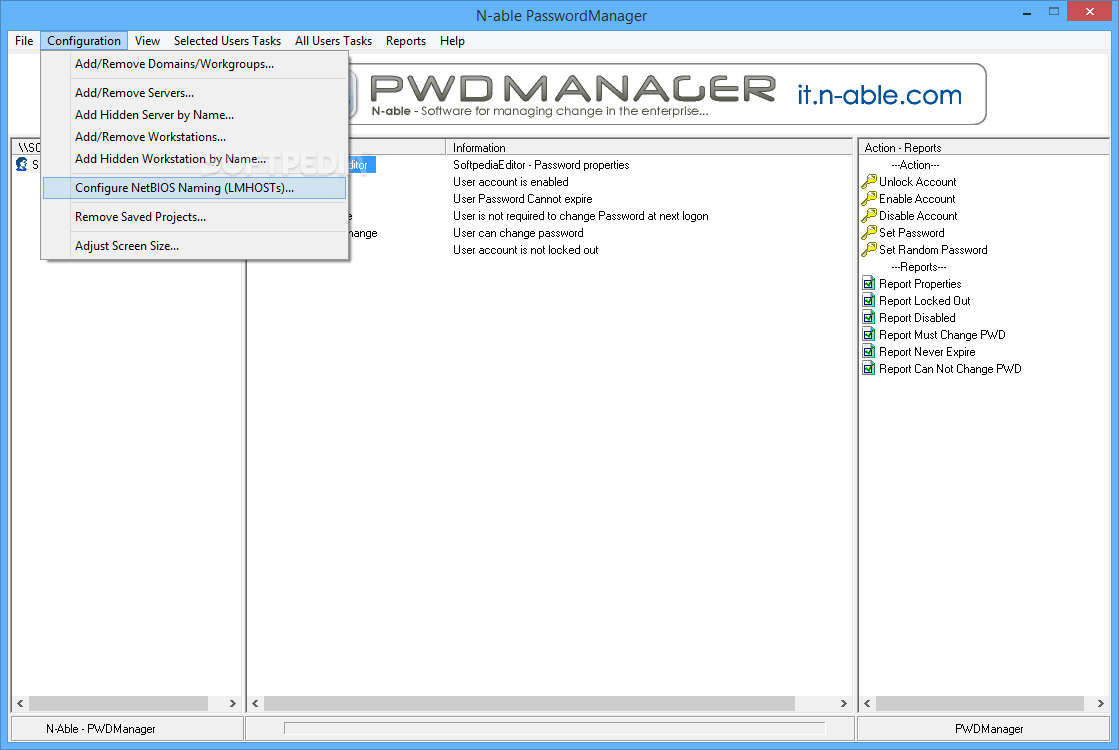This screenshot has width=1119, height=750.
Task: Select 'User can change password' row
Action: point(518,233)
